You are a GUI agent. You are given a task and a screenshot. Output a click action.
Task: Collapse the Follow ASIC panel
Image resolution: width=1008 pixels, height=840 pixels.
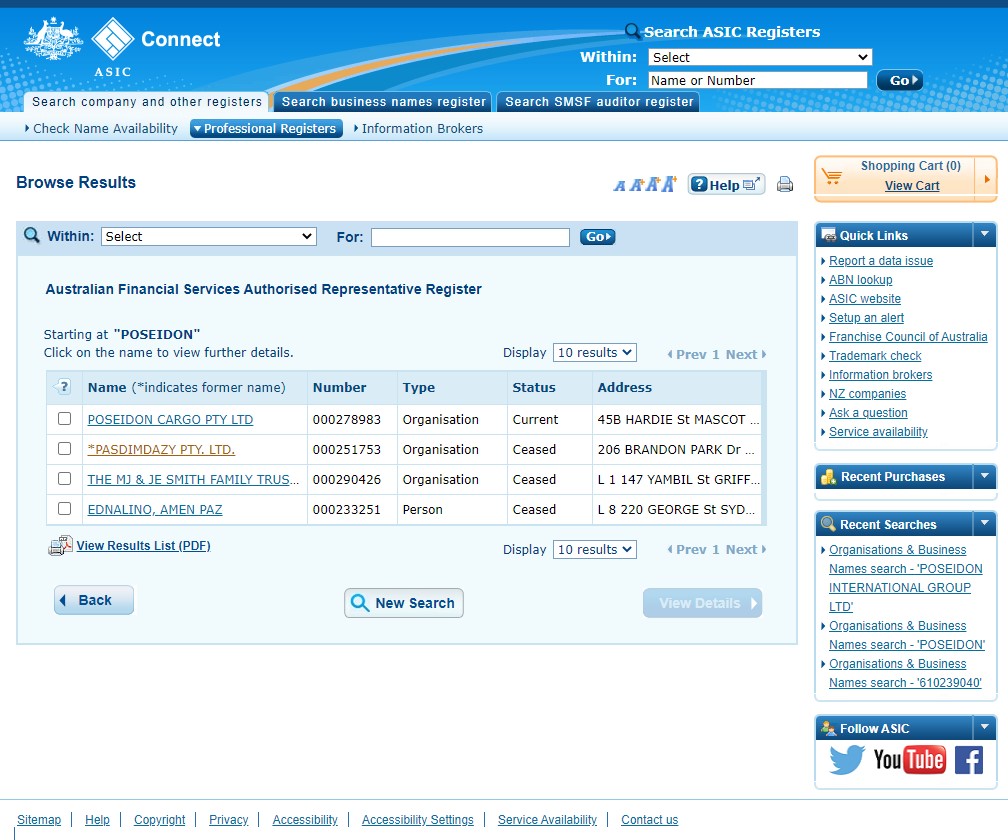(x=984, y=728)
